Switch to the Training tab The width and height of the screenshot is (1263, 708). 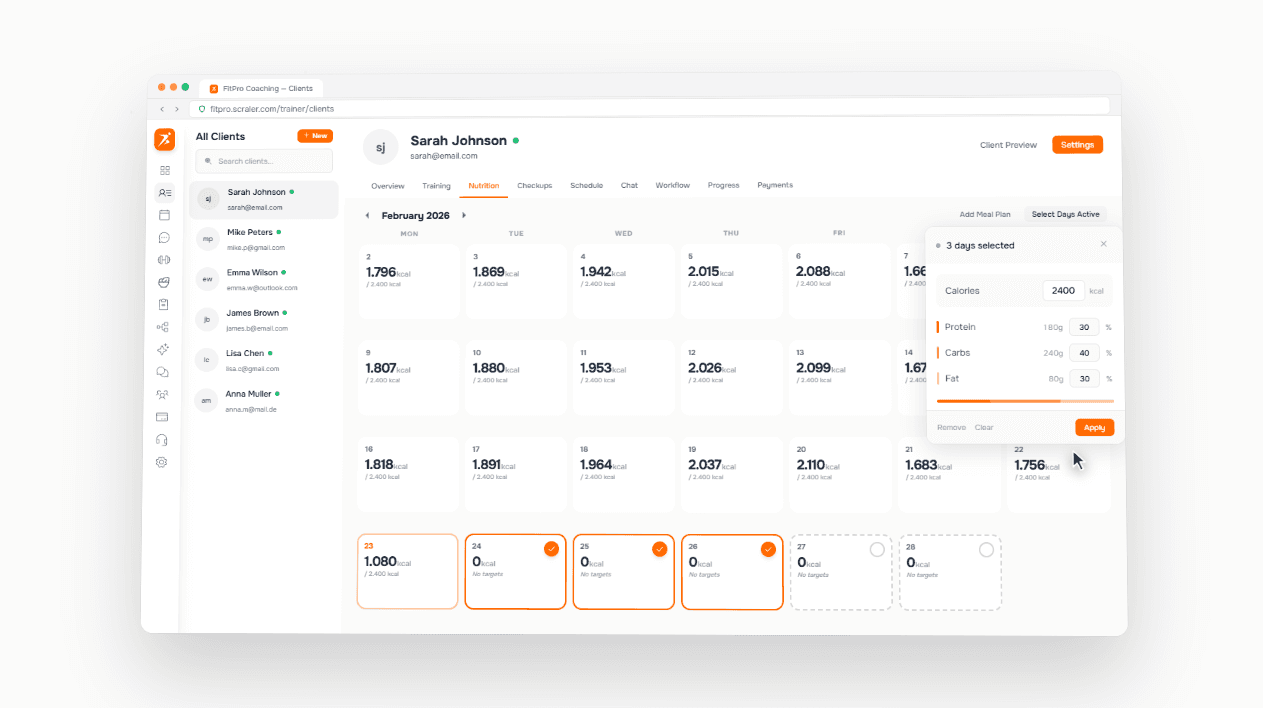[x=436, y=186]
